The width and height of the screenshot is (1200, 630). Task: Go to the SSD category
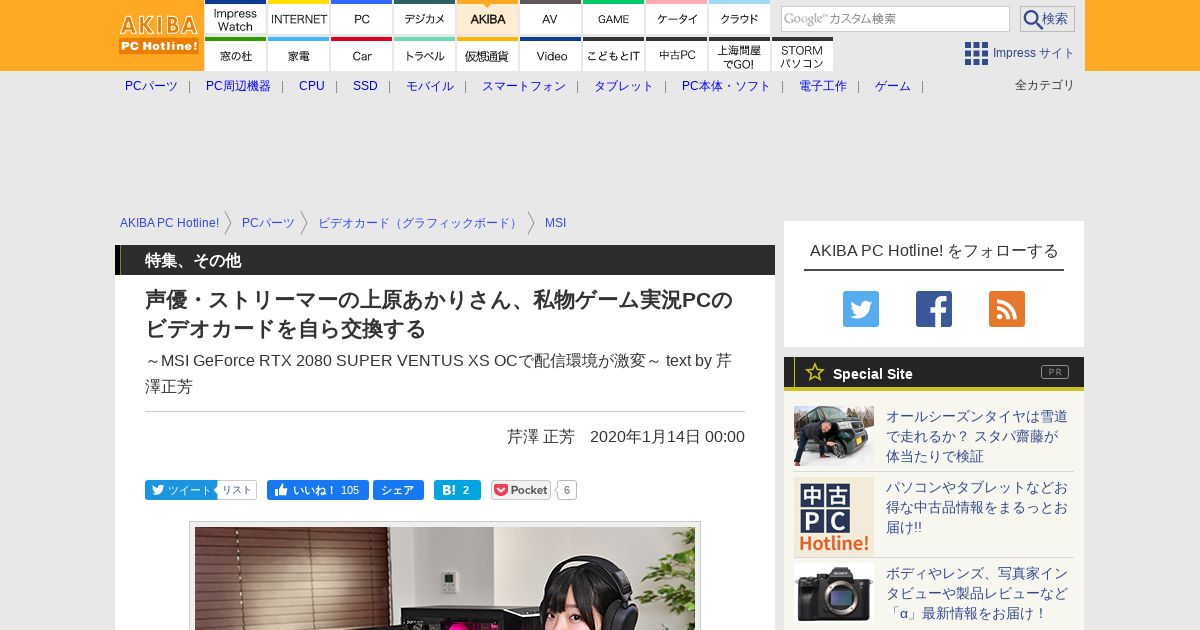[365, 86]
